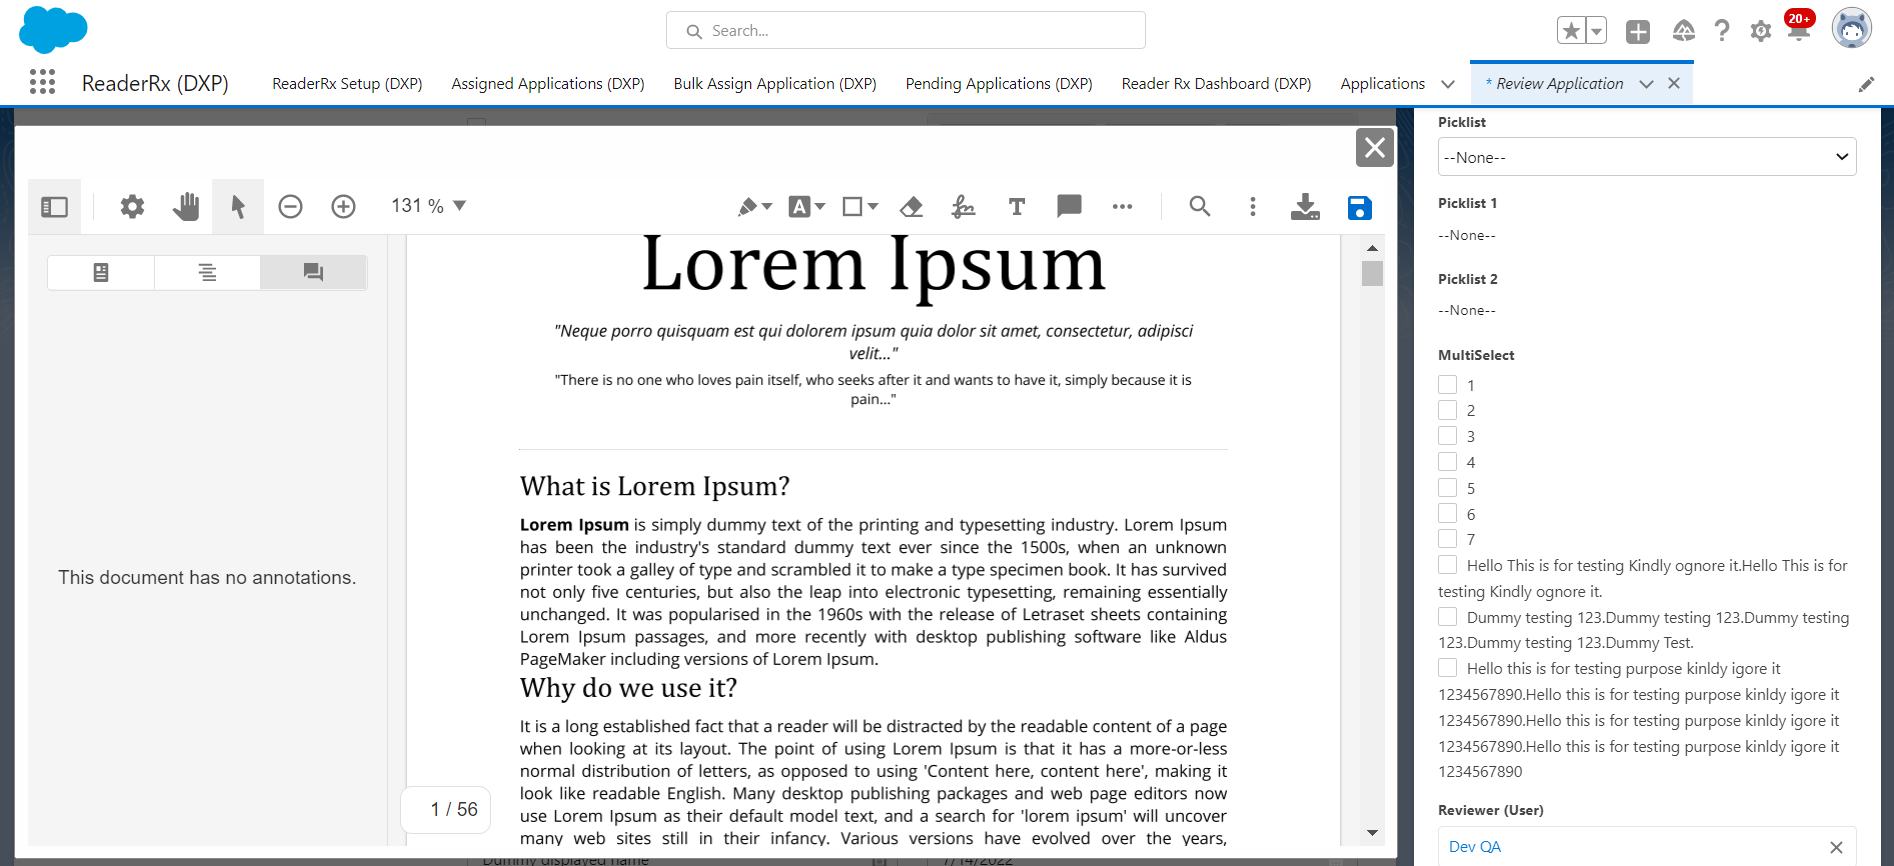Viewport: 1894px width, 866px height.
Task: Open the document search magnifier
Action: [x=1199, y=206]
